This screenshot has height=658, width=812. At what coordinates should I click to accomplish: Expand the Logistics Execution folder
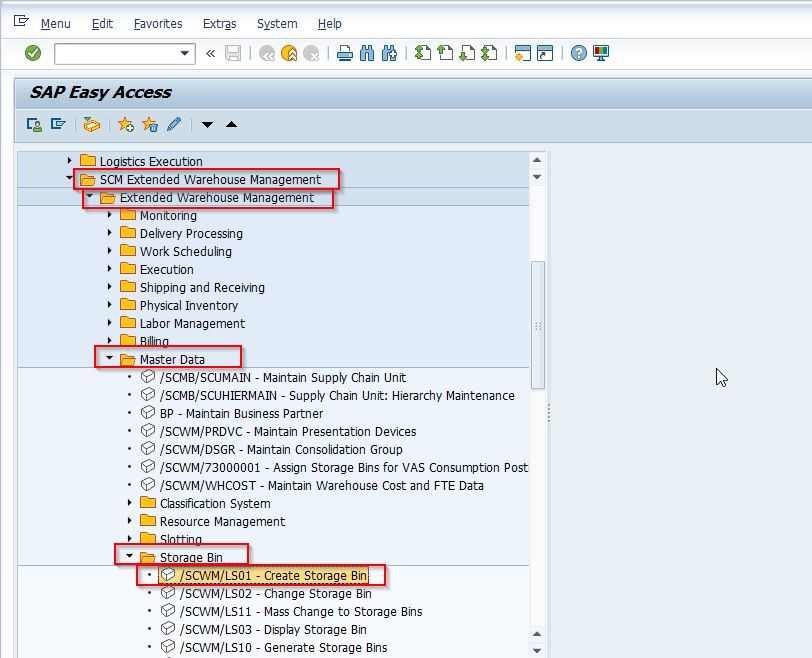pyautogui.click(x=69, y=161)
